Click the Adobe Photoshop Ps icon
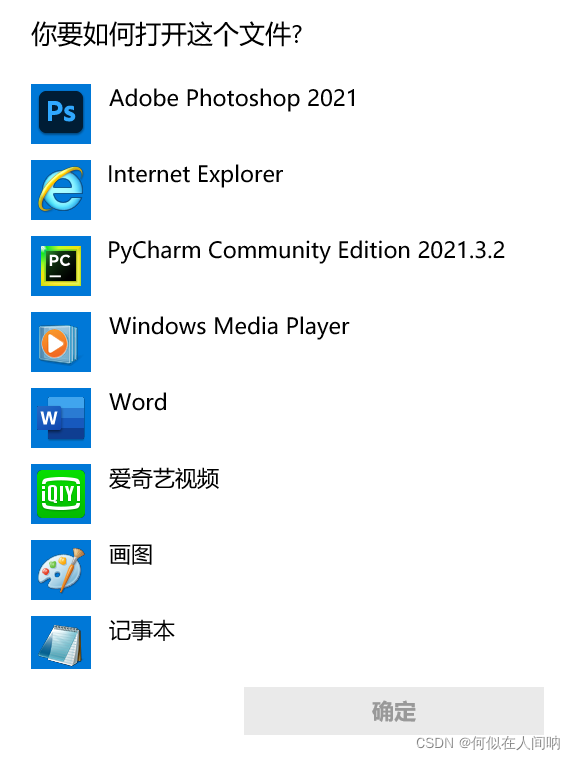The image size is (575, 760). coord(61,114)
